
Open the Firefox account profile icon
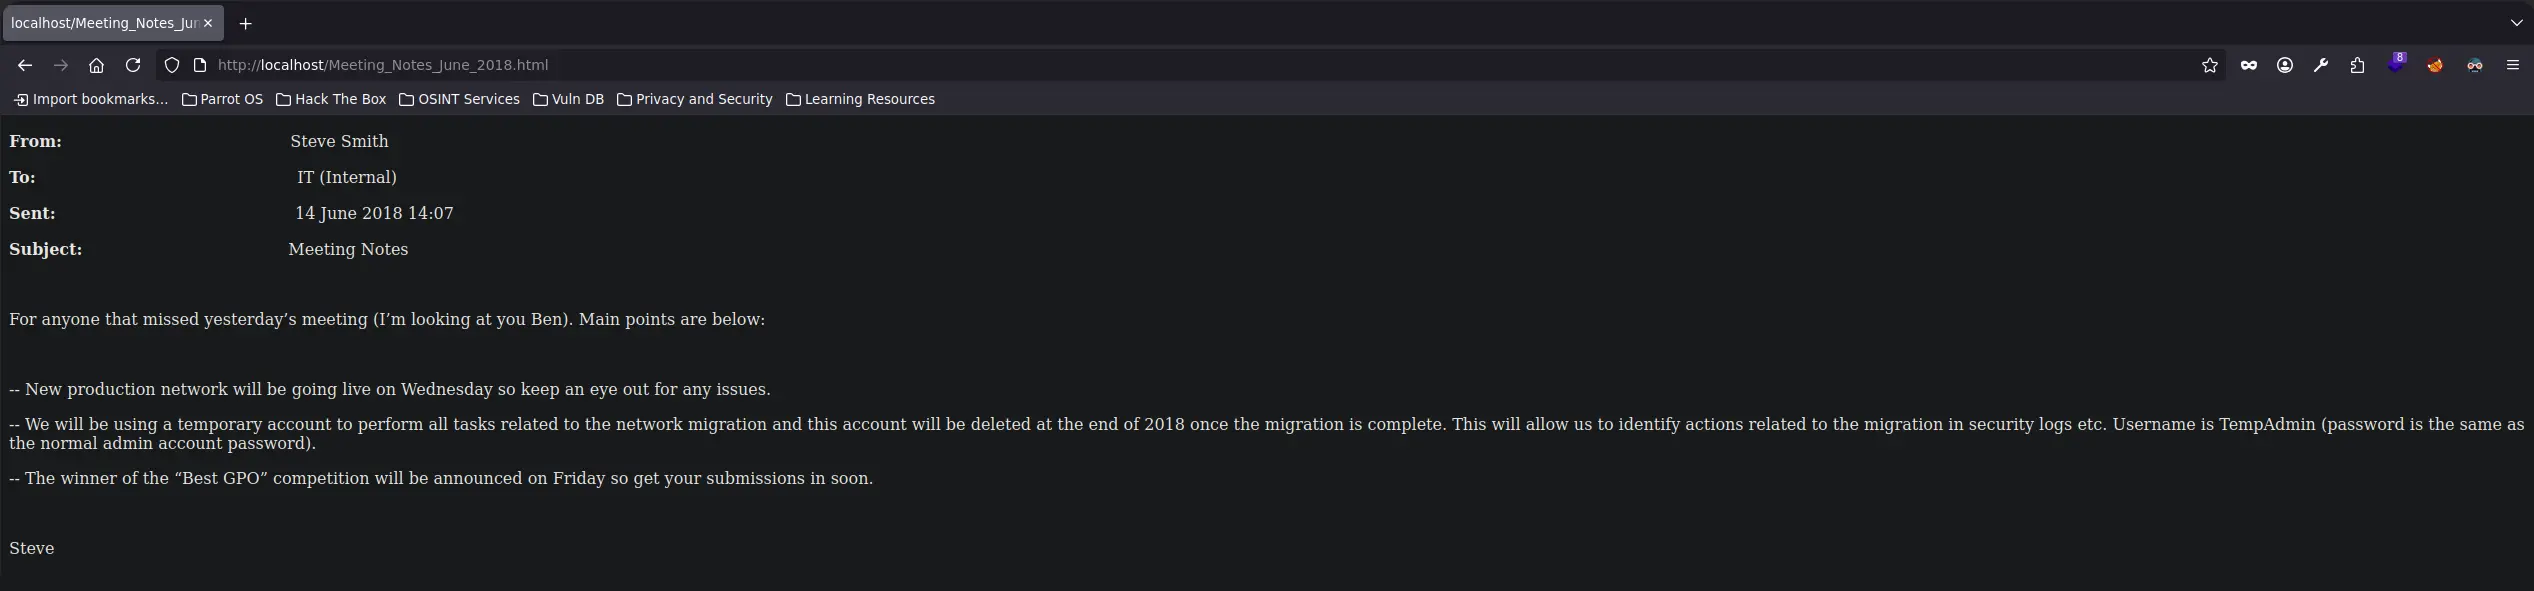coord(2285,65)
